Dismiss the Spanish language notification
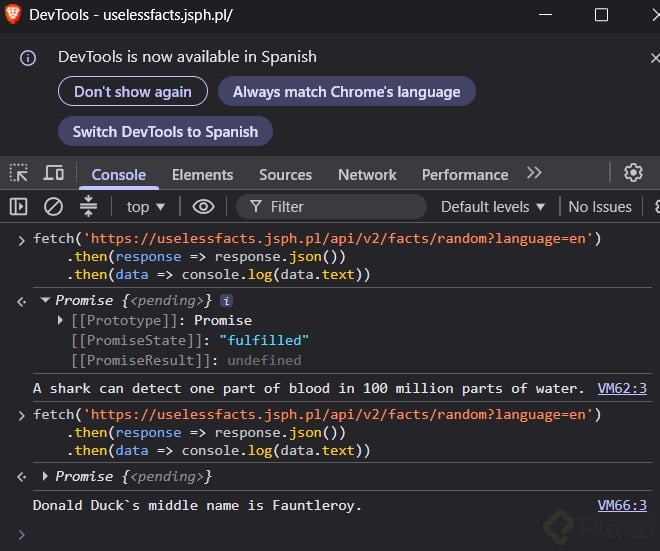Screen dimensions: 660x551 coord(655,58)
